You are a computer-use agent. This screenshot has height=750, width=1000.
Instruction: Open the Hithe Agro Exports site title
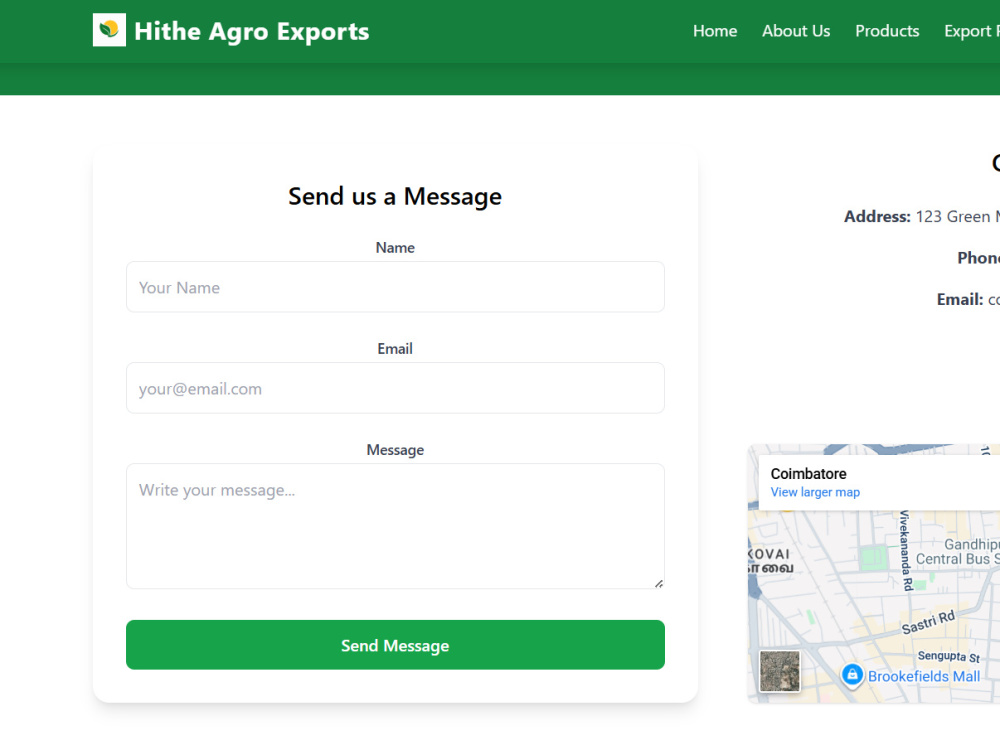pyautogui.click(x=252, y=31)
